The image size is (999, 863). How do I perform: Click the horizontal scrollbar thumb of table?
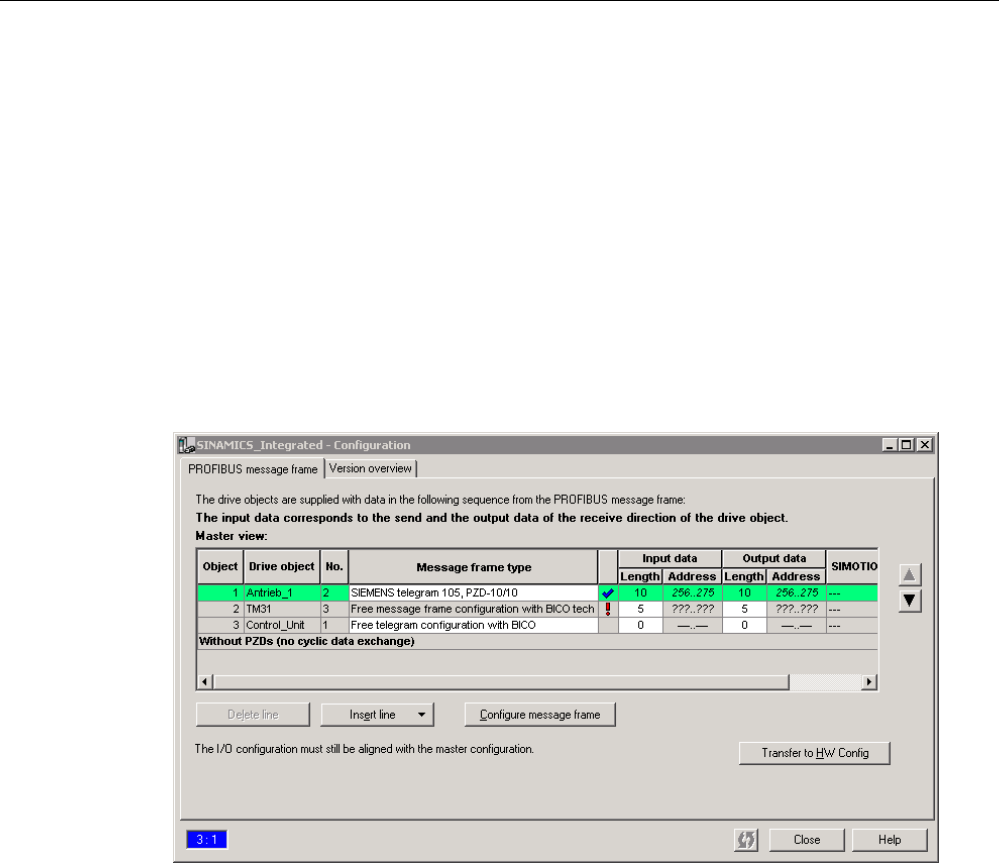tap(501, 681)
